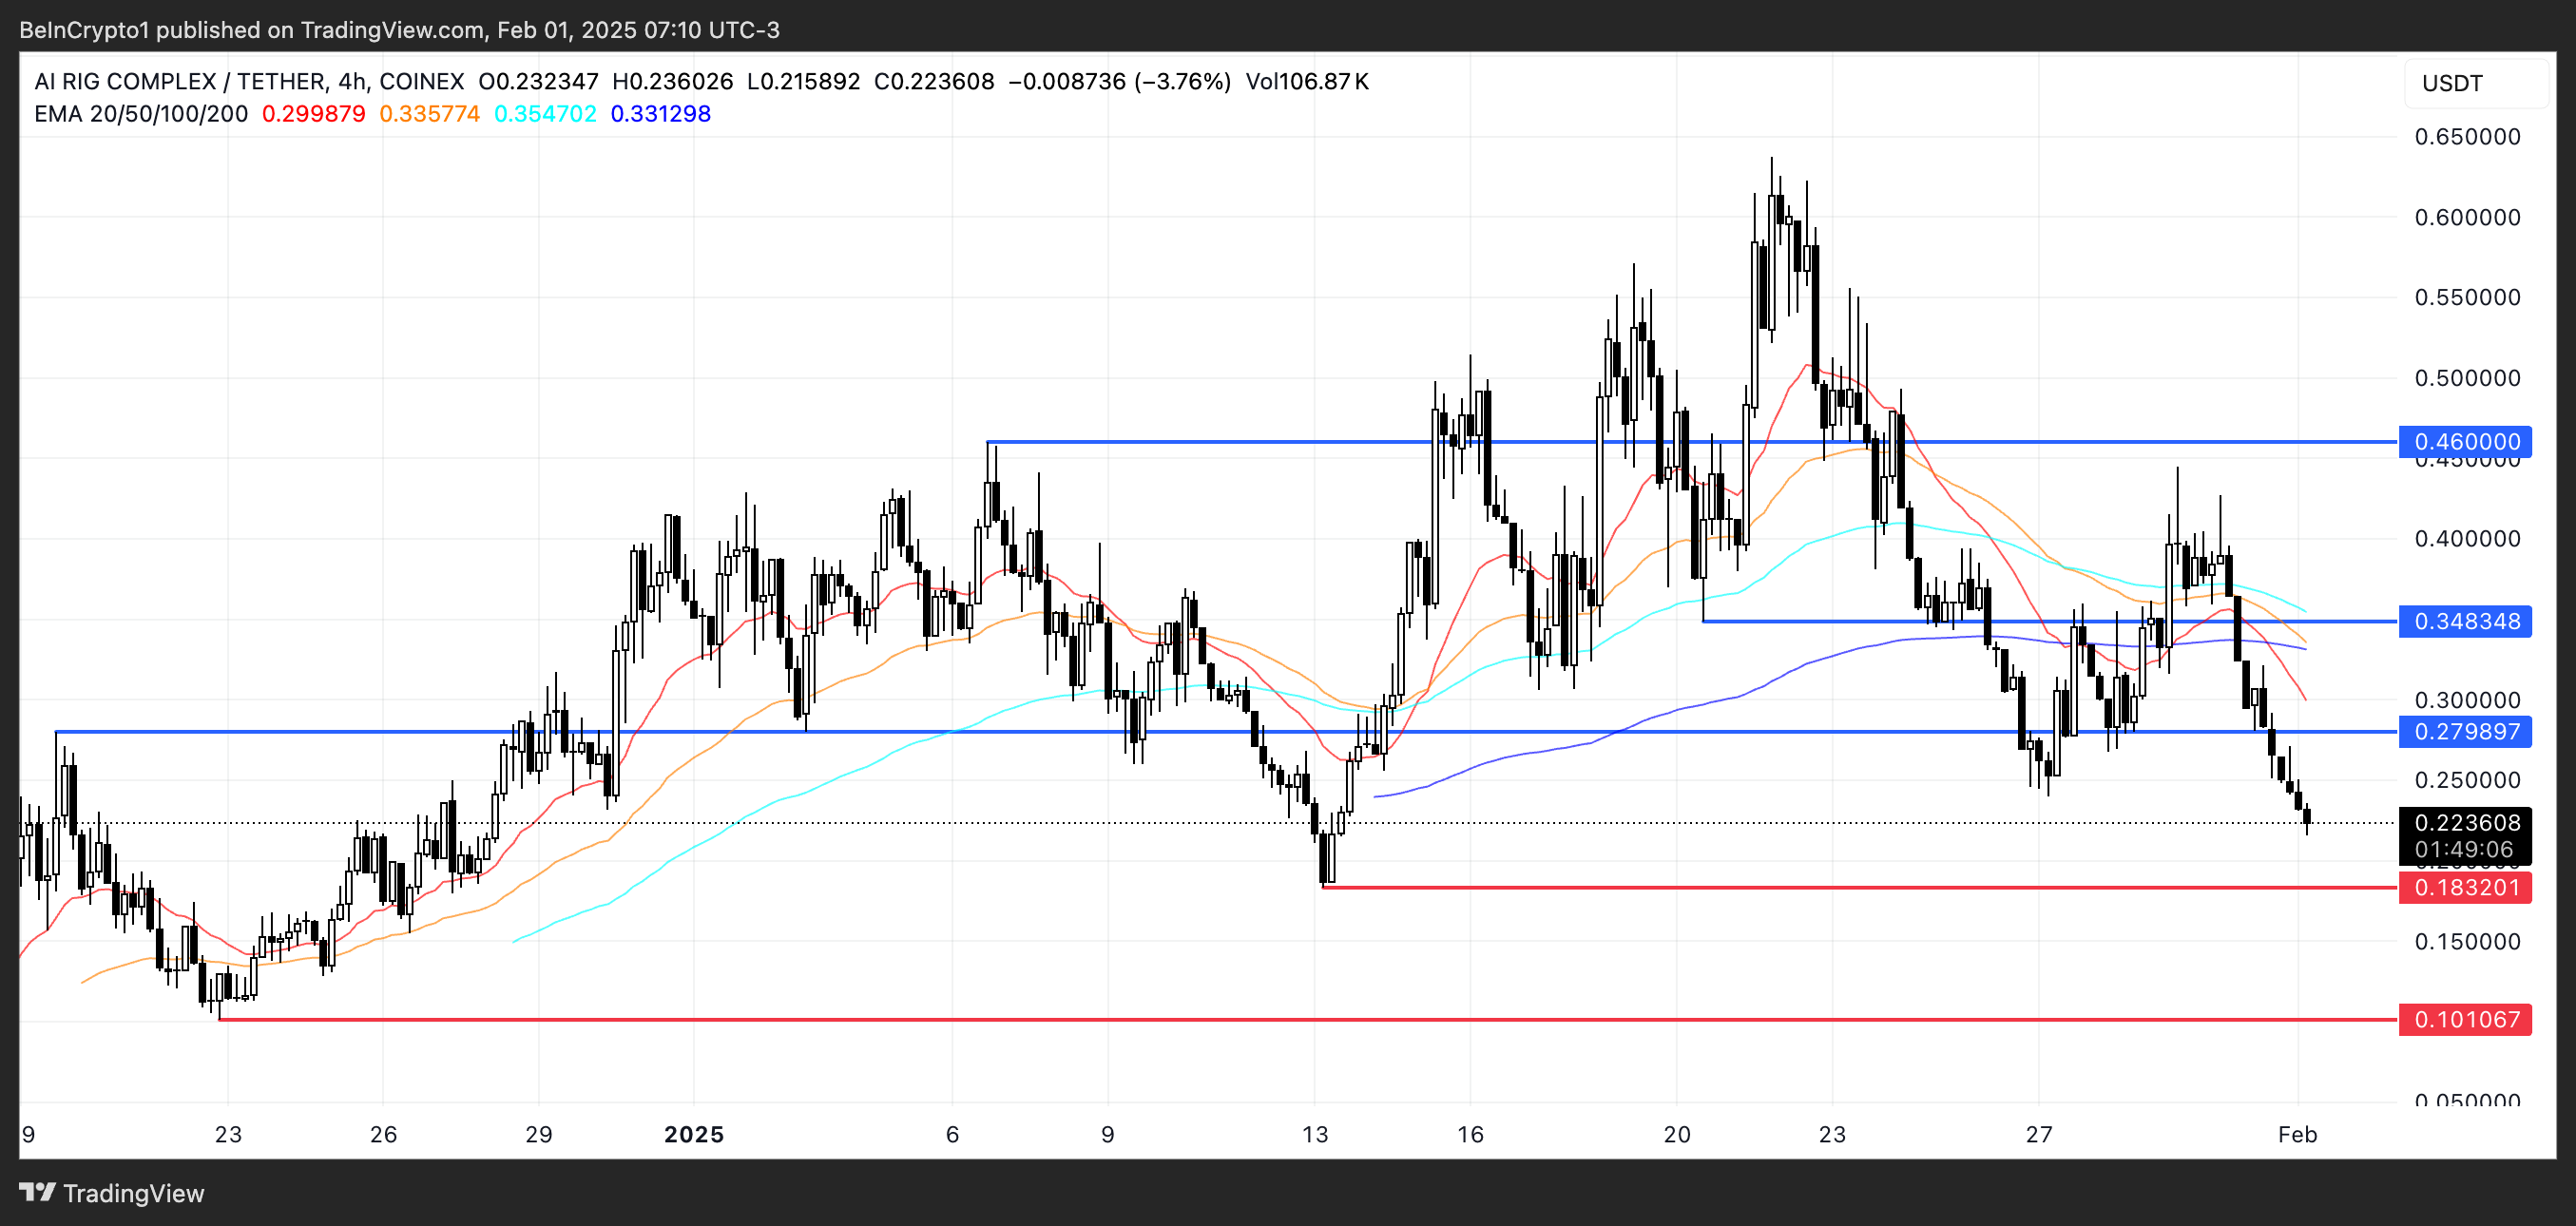Click the AI RIG COMPLEX / TETHER symbol title
The image size is (2576, 1226).
pyautogui.click(x=181, y=81)
